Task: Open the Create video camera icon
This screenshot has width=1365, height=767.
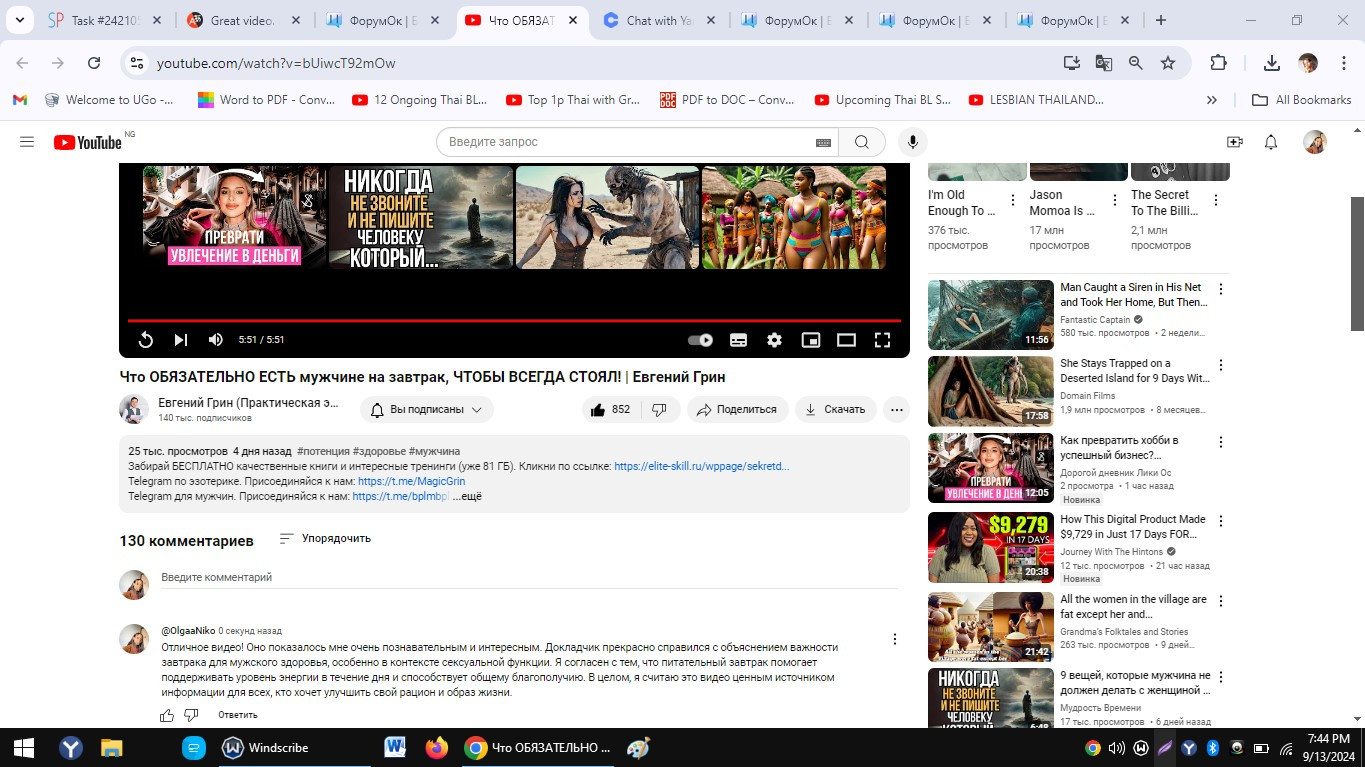Action: [x=1235, y=142]
